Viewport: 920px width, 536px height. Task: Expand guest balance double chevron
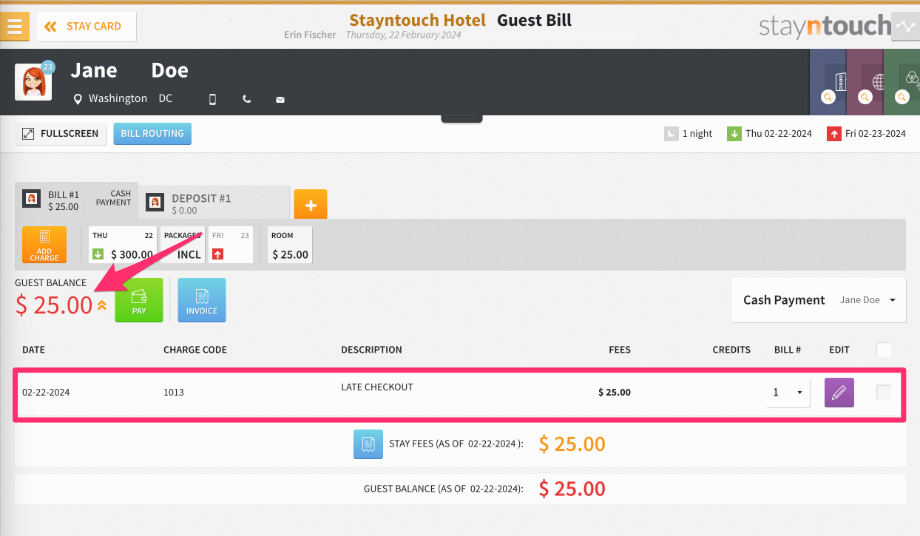[x=102, y=305]
